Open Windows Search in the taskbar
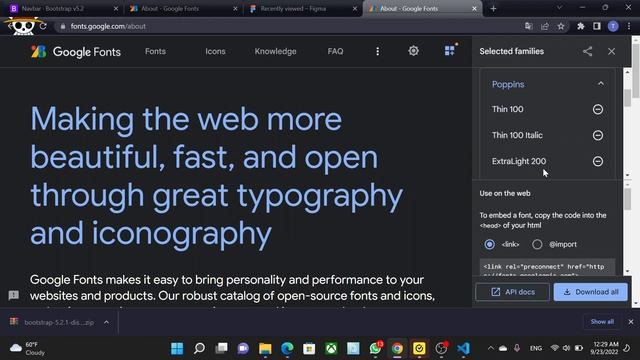Viewport: 640px width, 360px height. click(199, 349)
